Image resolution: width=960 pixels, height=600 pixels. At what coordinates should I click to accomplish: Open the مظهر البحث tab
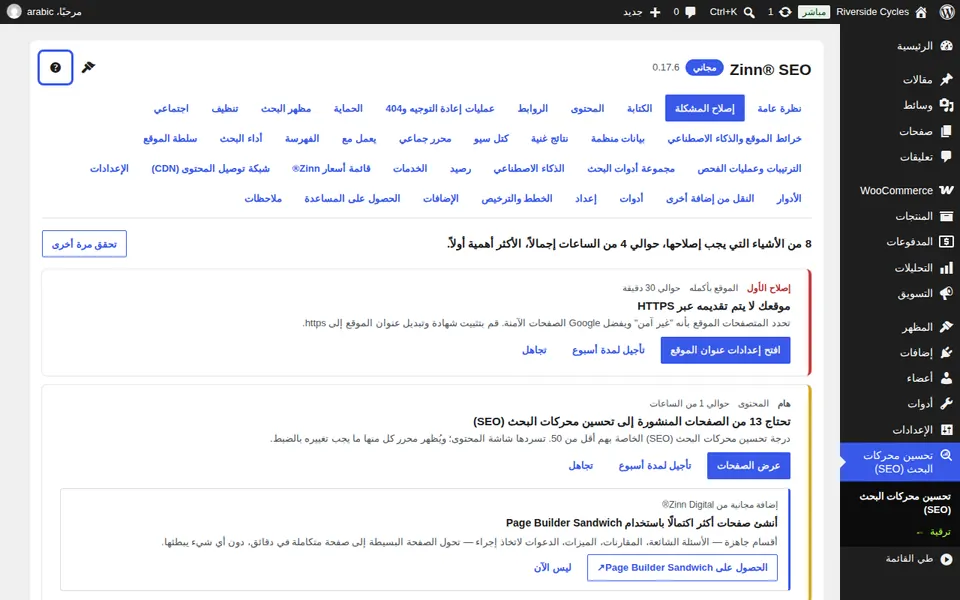pyautogui.click(x=286, y=108)
